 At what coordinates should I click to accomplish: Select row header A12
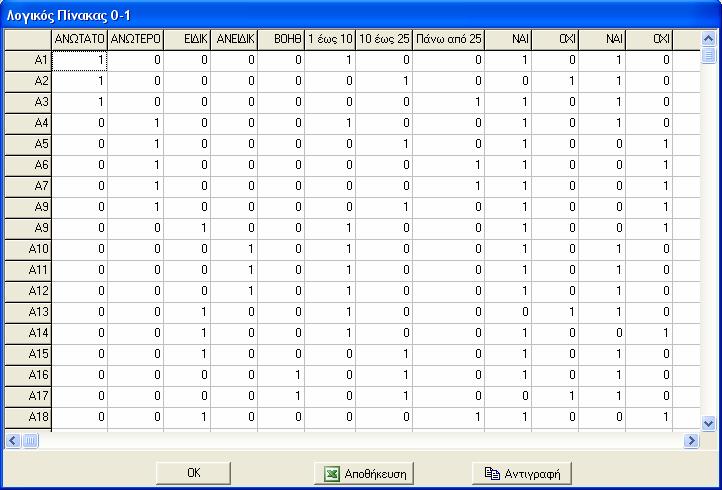28,292
